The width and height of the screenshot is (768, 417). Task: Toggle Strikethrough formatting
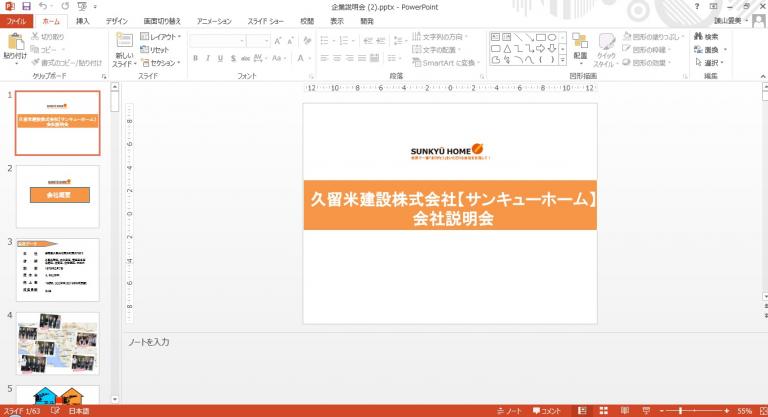click(x=245, y=58)
